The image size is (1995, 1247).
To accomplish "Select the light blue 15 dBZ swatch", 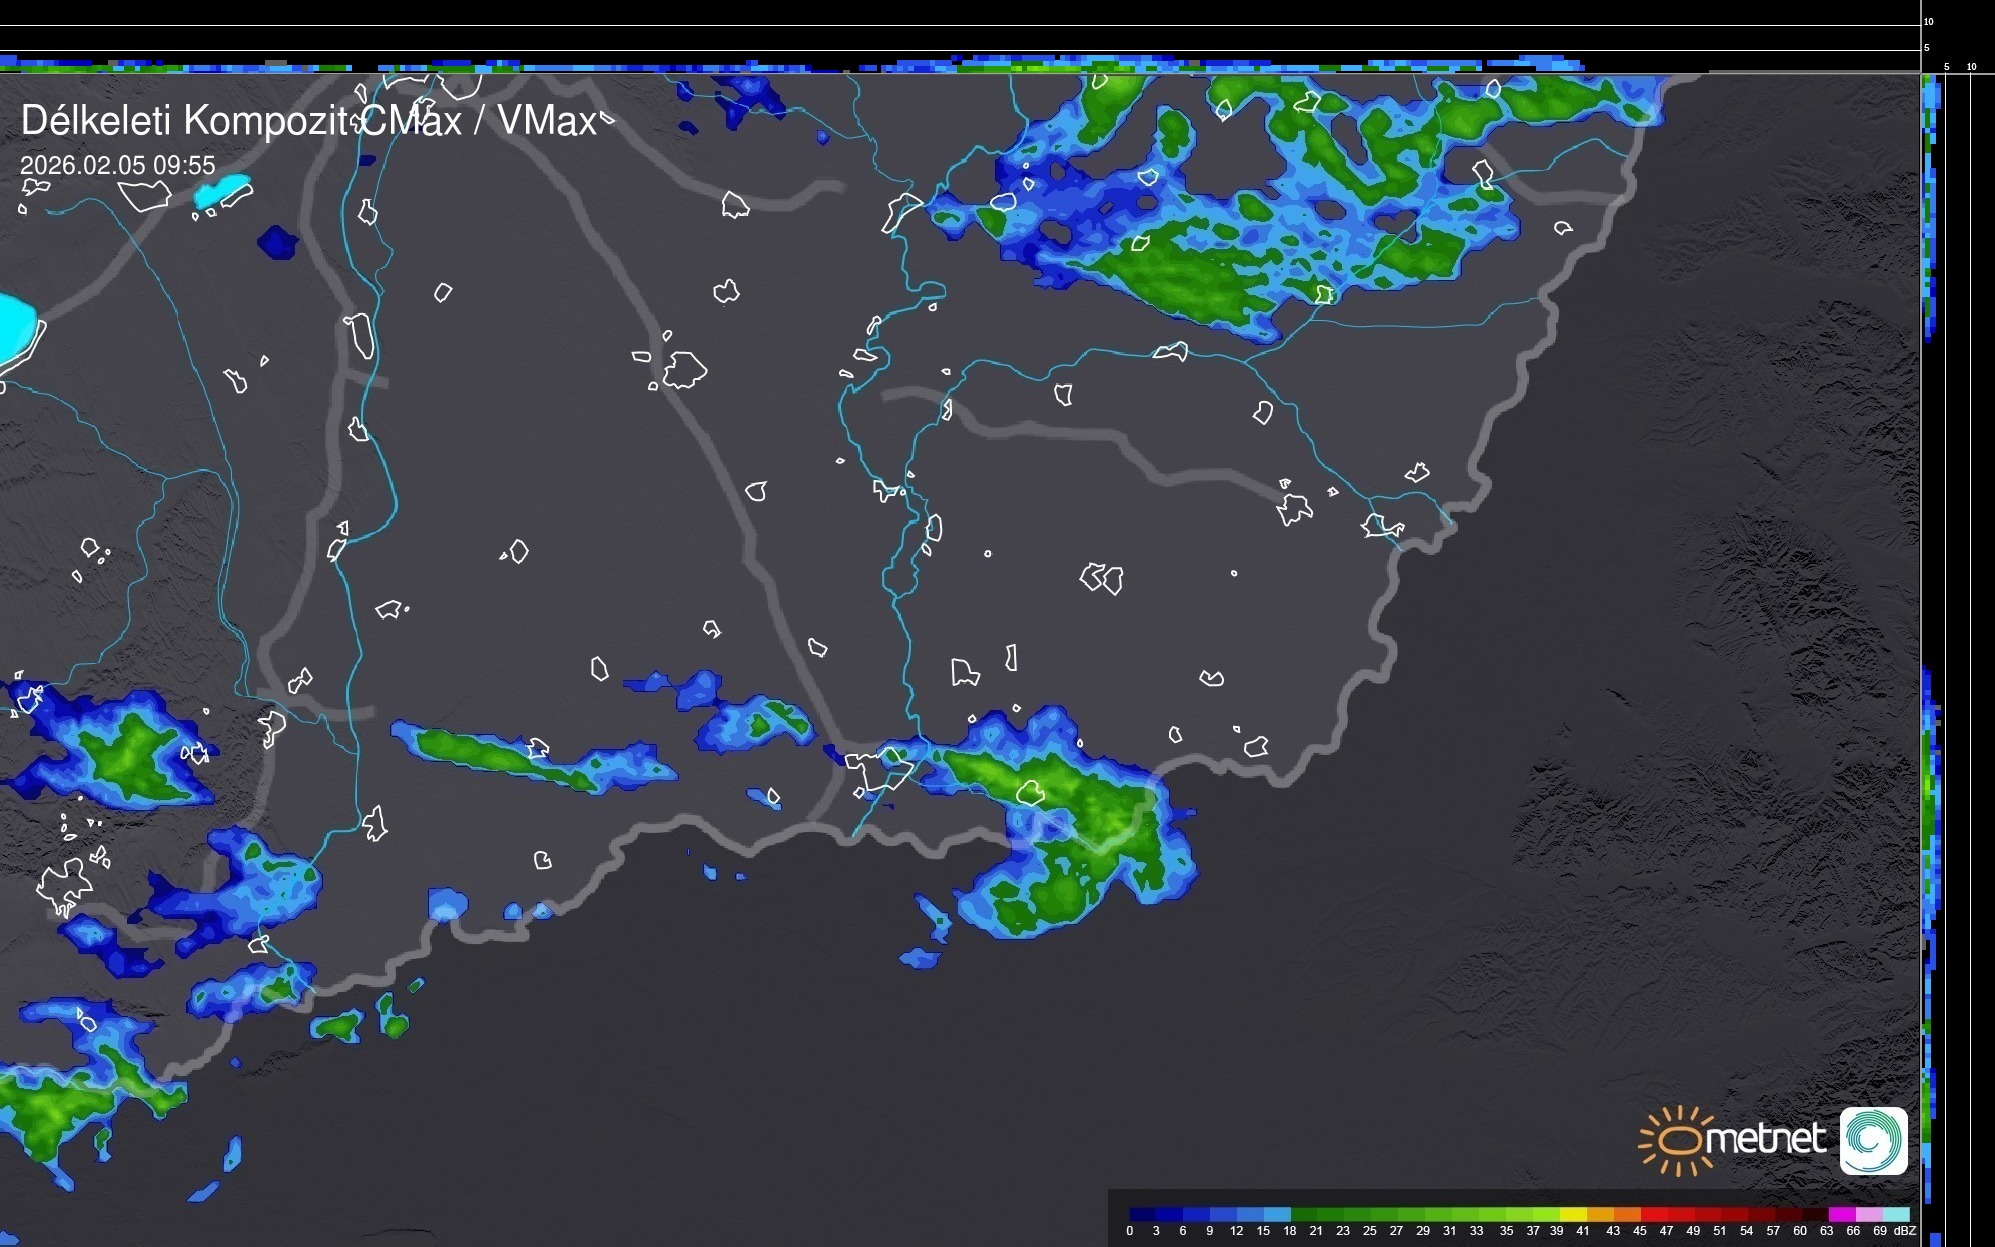I will [1277, 1214].
